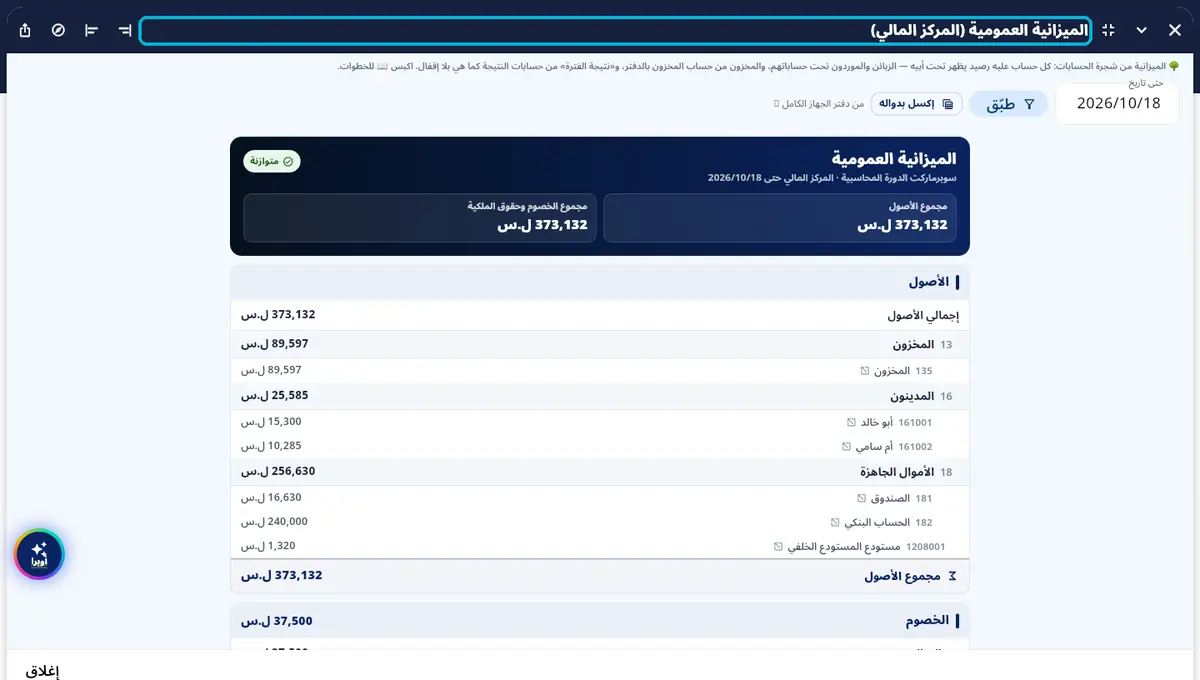The width and height of the screenshot is (1200, 680).
Task: Open ledger icon beside الحساب البنكي
Action: tap(836, 522)
